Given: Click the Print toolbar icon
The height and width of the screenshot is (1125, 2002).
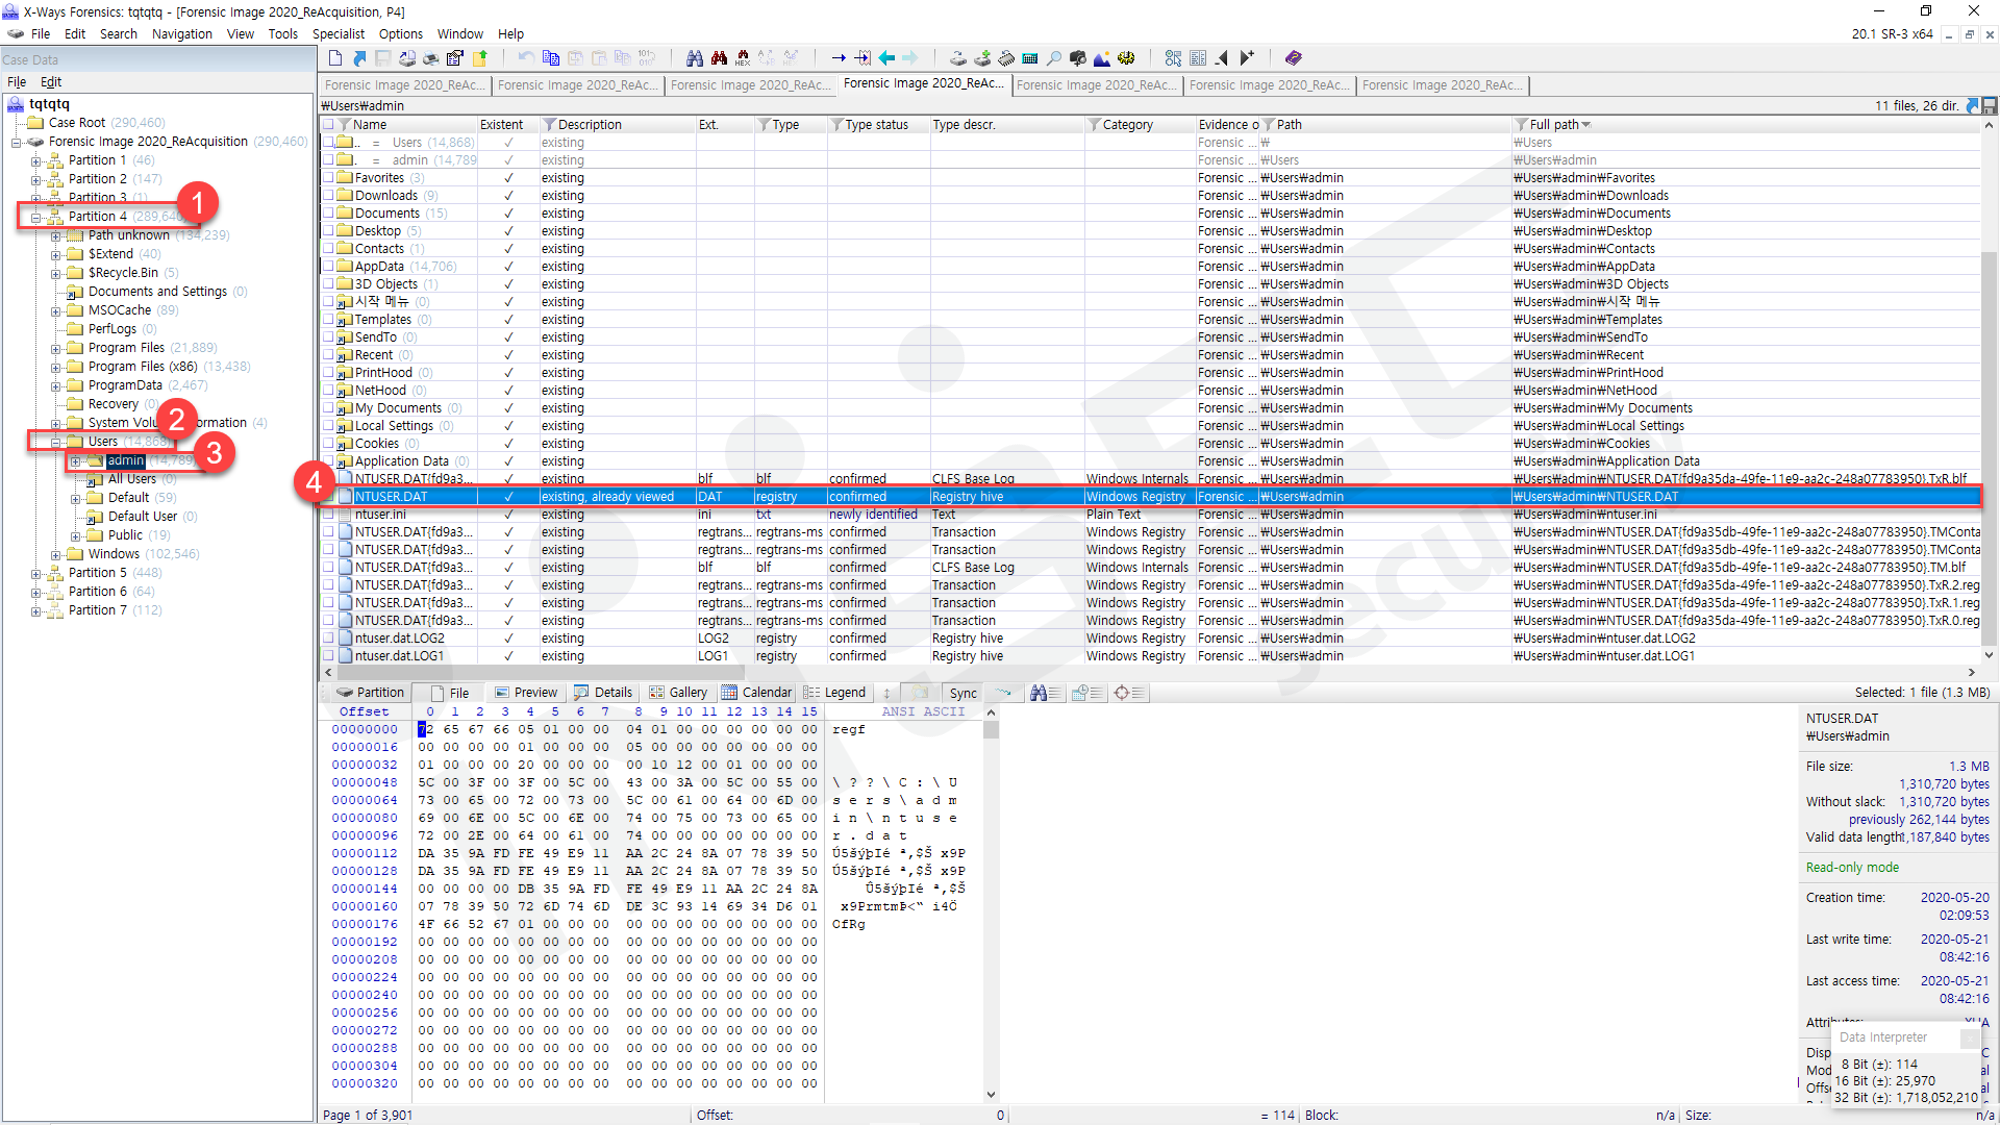Looking at the screenshot, I should coord(431,58).
